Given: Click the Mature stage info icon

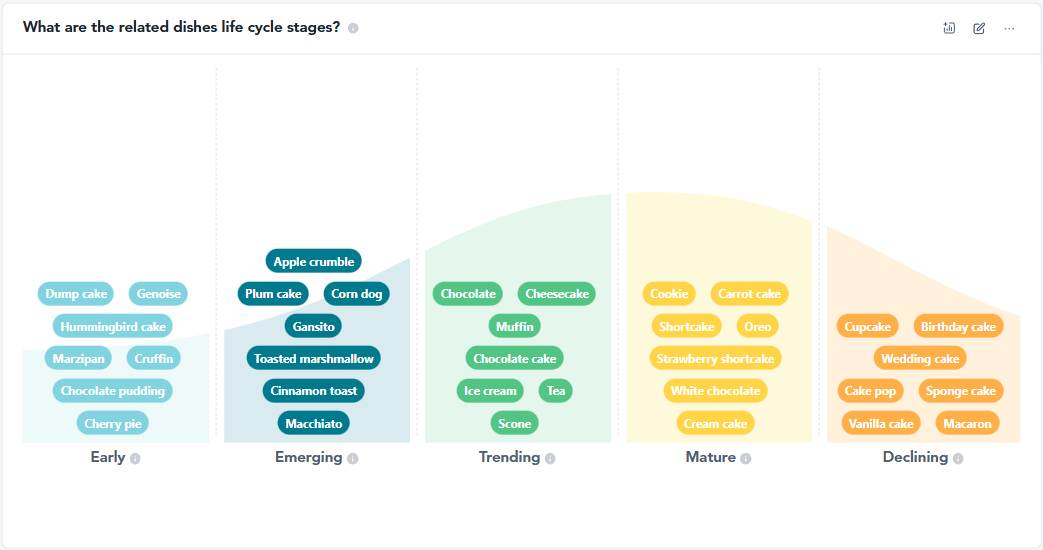Looking at the screenshot, I should [x=746, y=458].
